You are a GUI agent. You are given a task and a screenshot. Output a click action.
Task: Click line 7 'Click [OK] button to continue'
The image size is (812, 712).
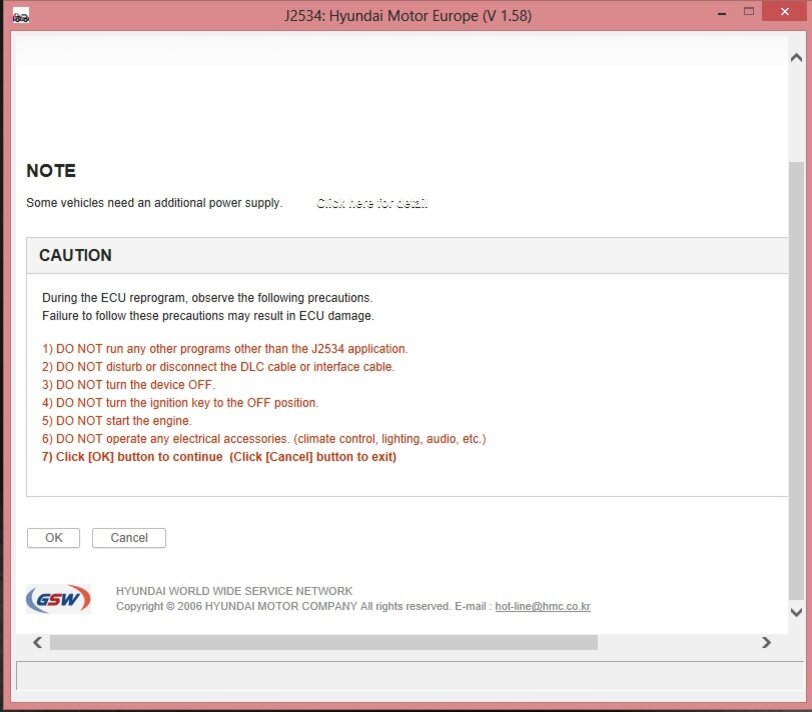click(219, 457)
